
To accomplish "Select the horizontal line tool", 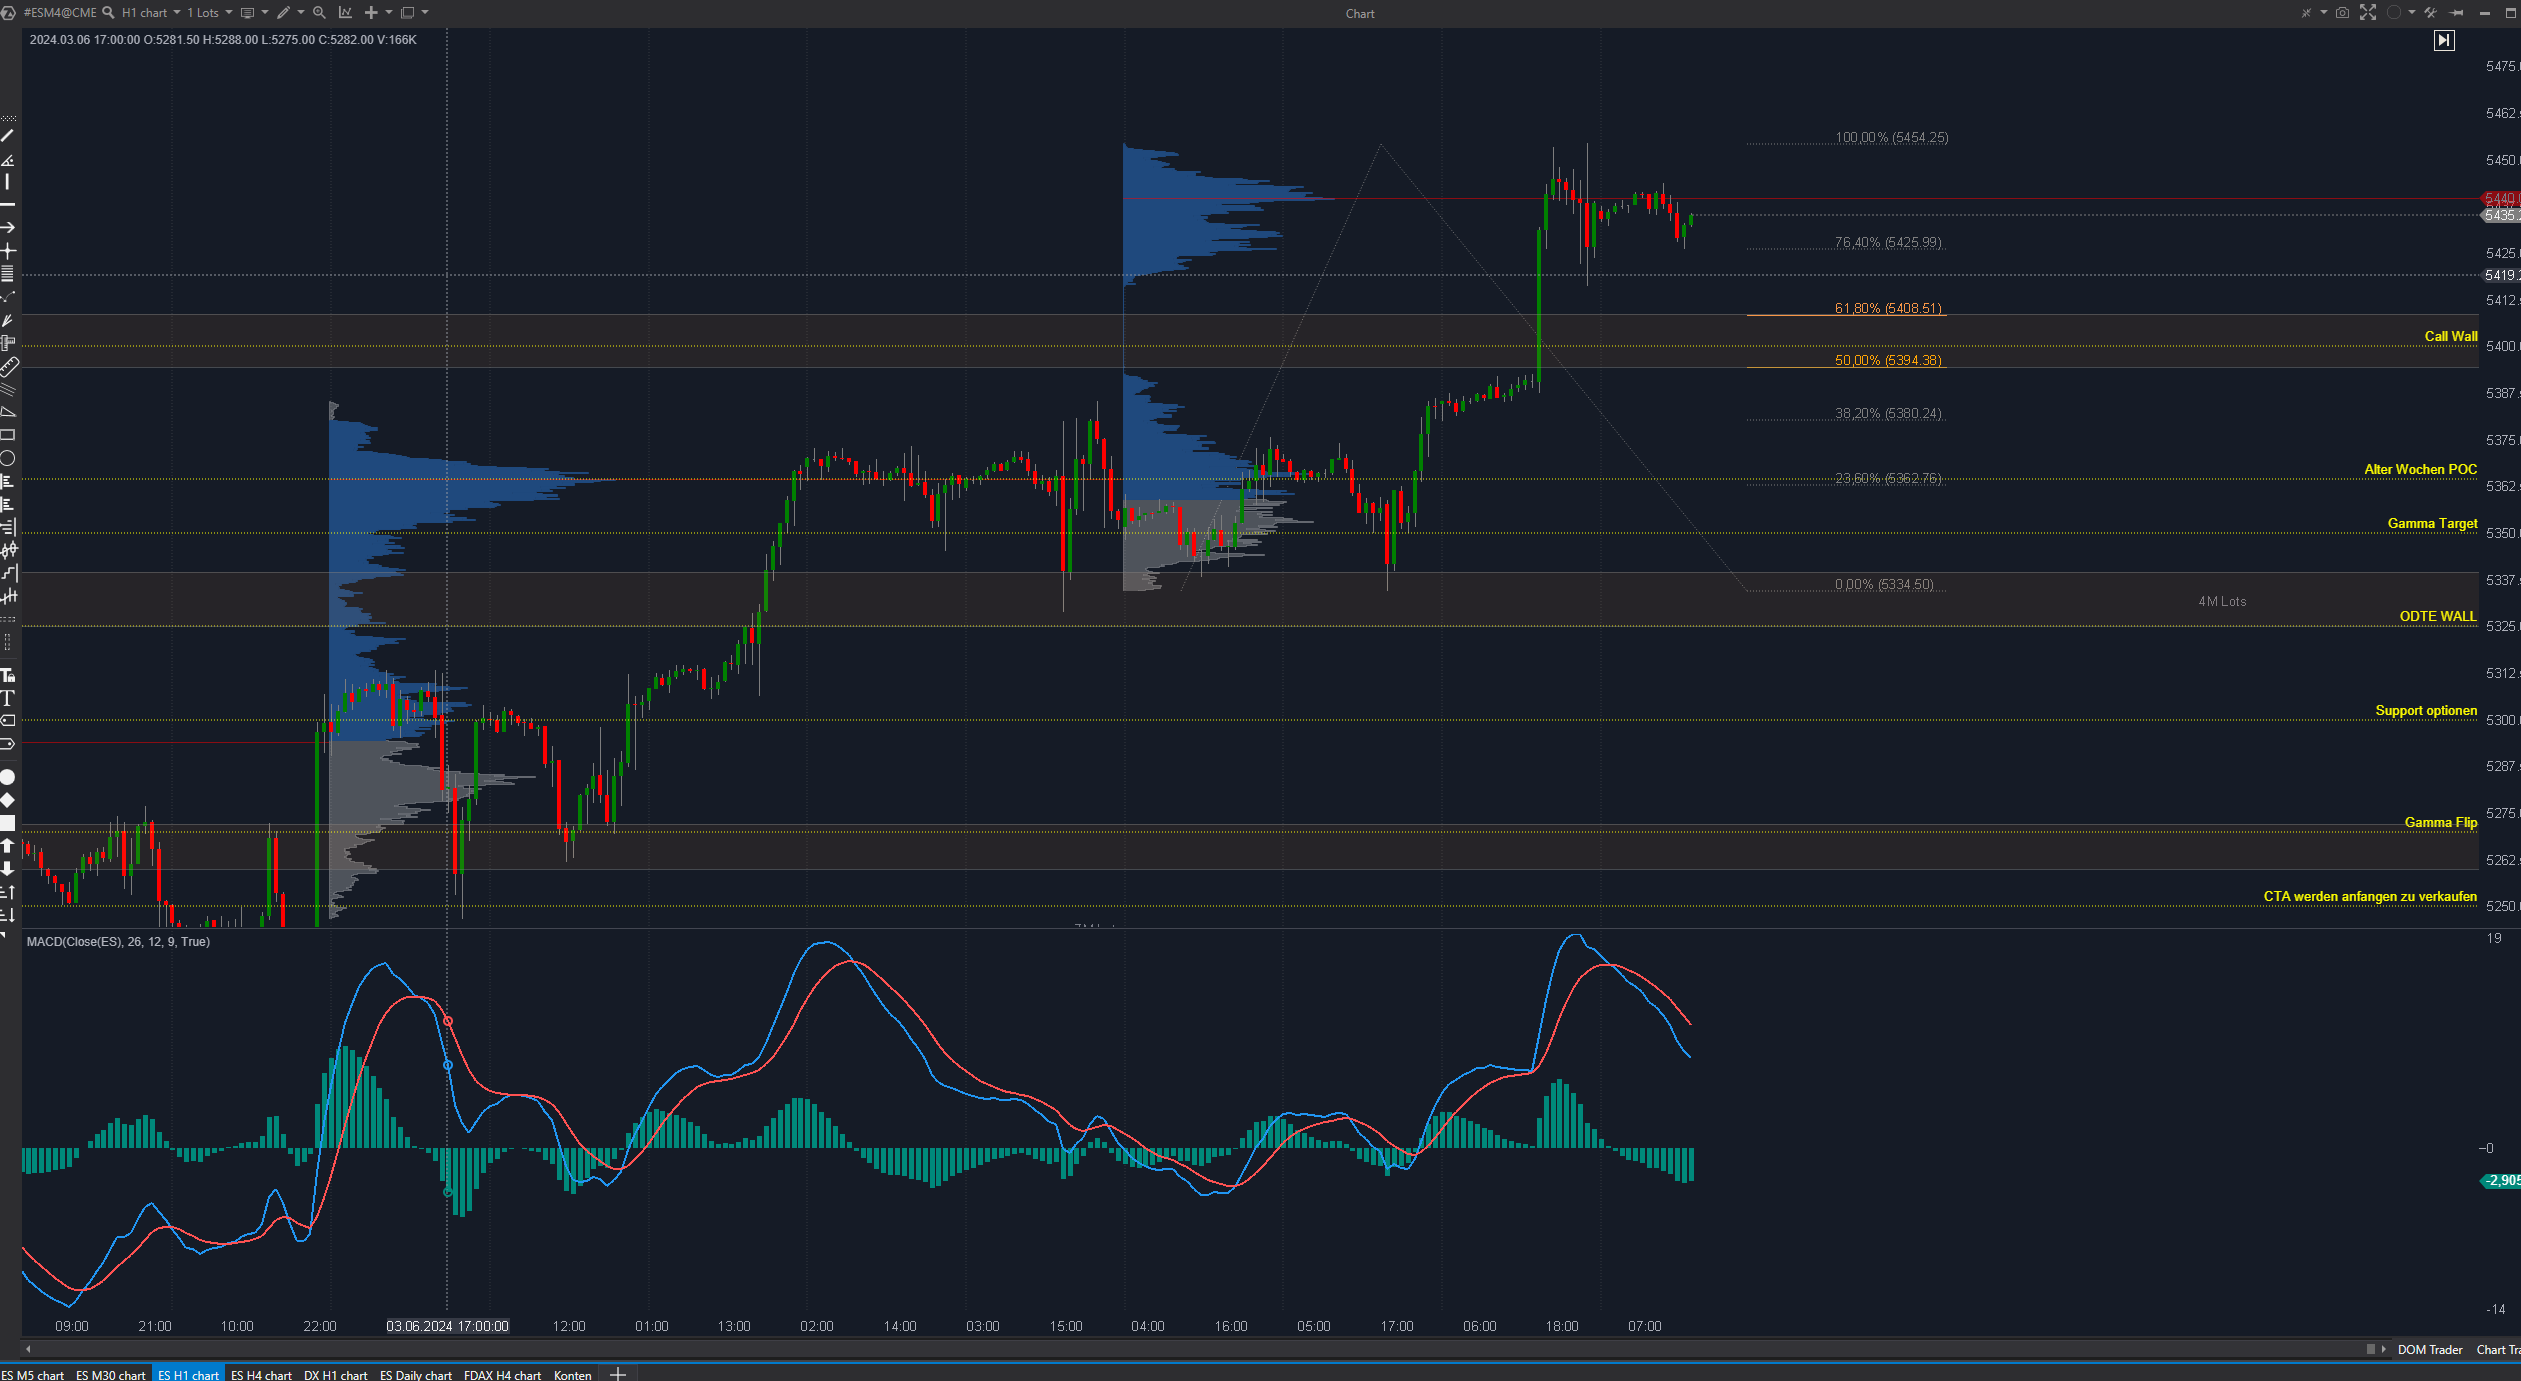I will tap(8, 204).
